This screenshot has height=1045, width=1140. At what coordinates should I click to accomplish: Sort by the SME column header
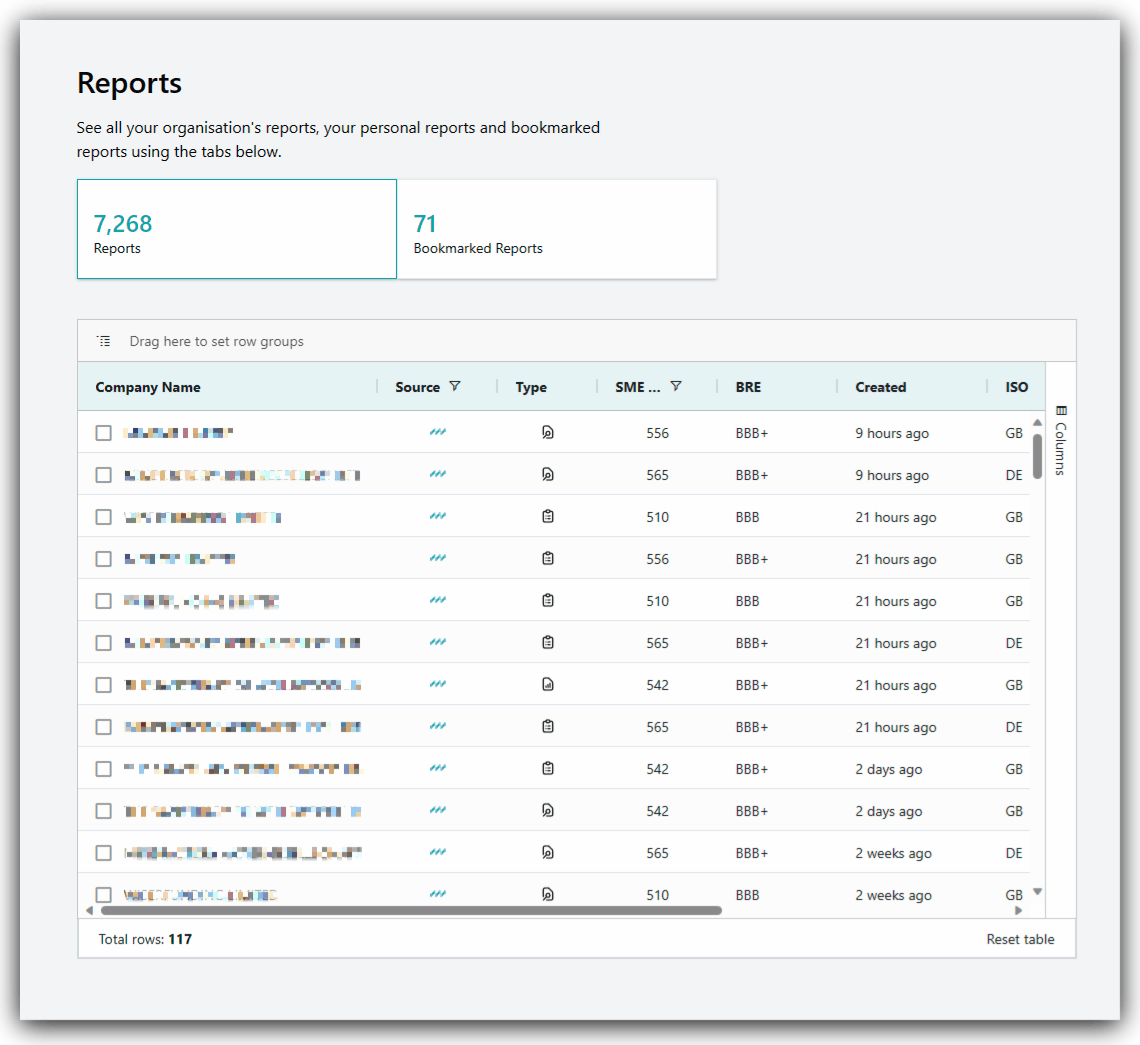[638, 387]
